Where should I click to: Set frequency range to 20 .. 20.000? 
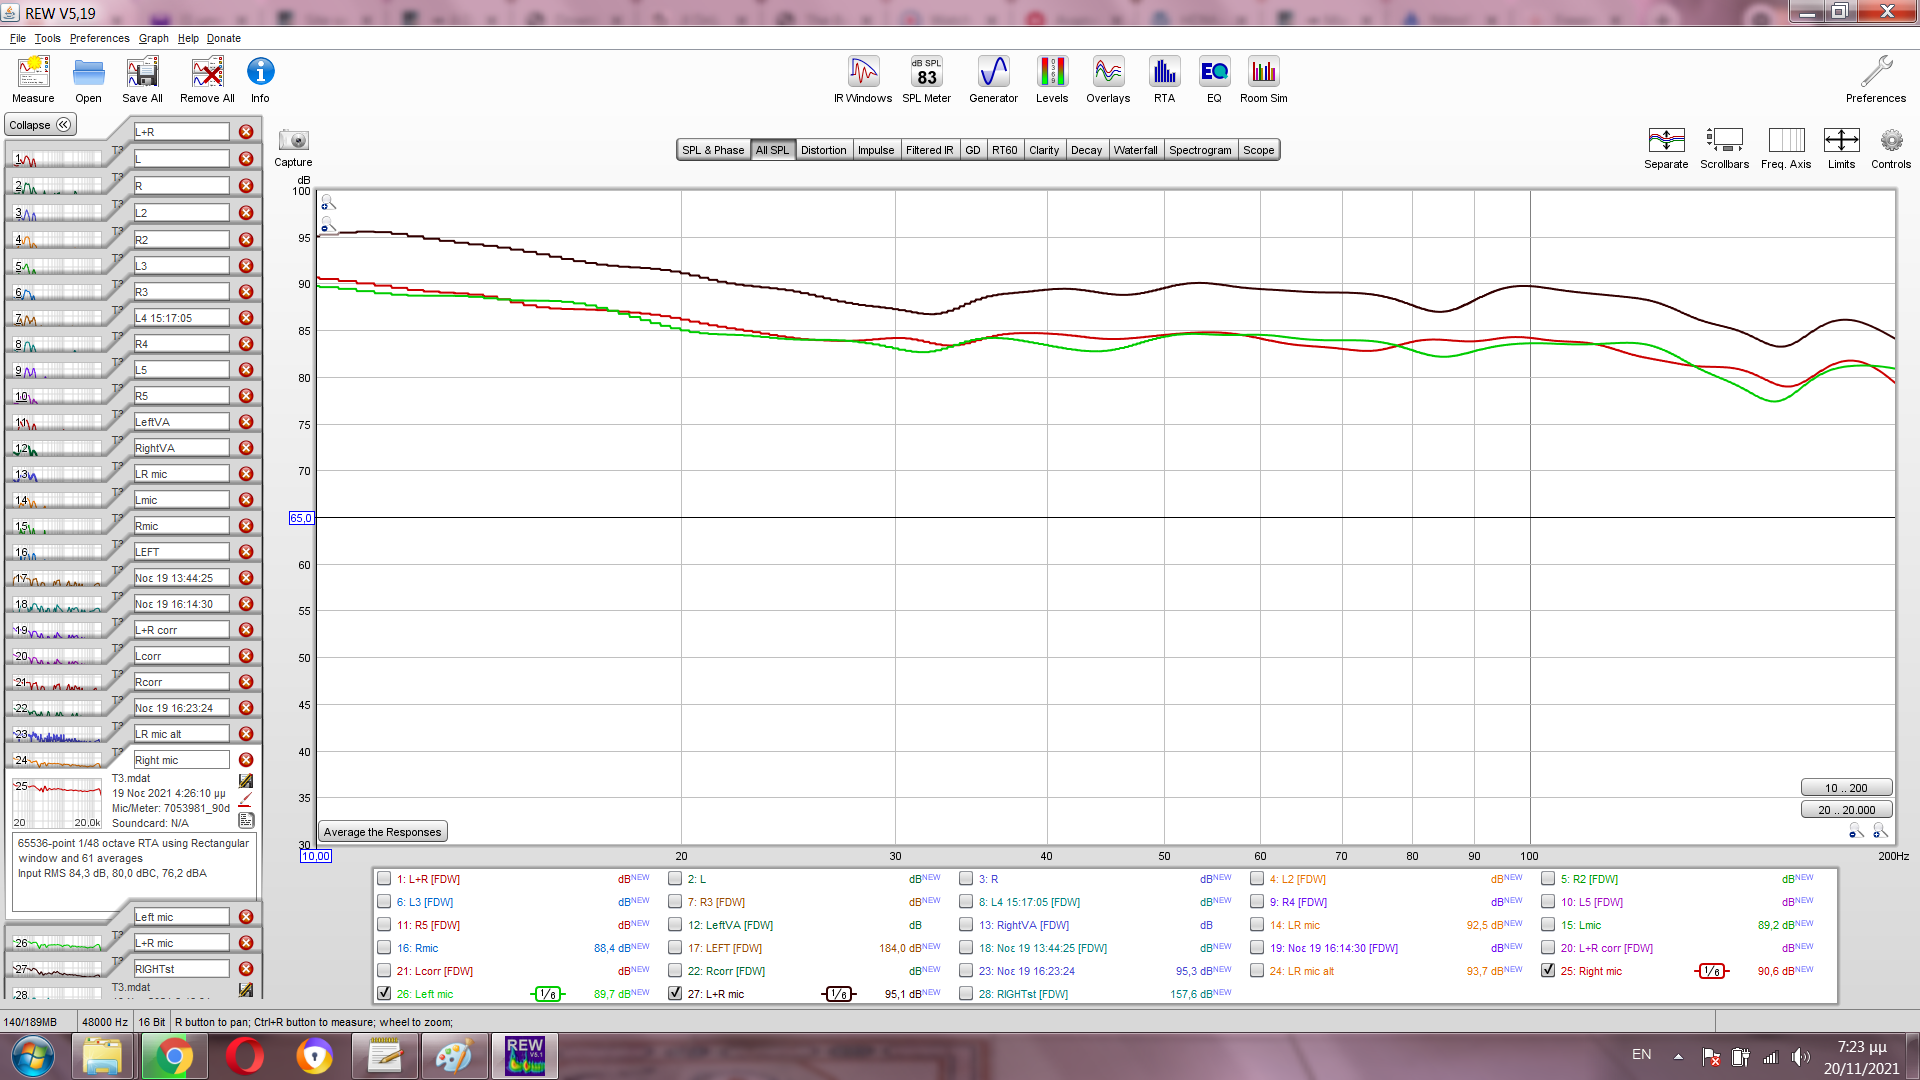[1846, 810]
